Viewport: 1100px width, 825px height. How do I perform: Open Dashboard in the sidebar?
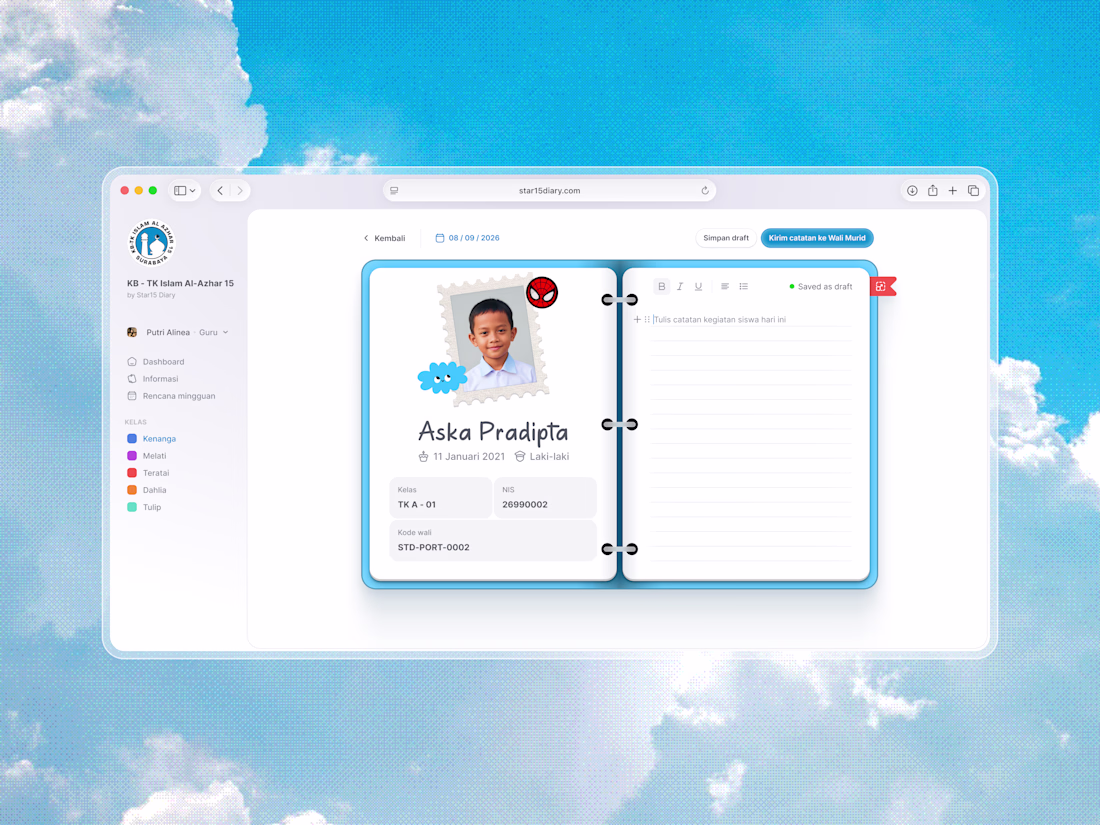[x=156, y=362]
